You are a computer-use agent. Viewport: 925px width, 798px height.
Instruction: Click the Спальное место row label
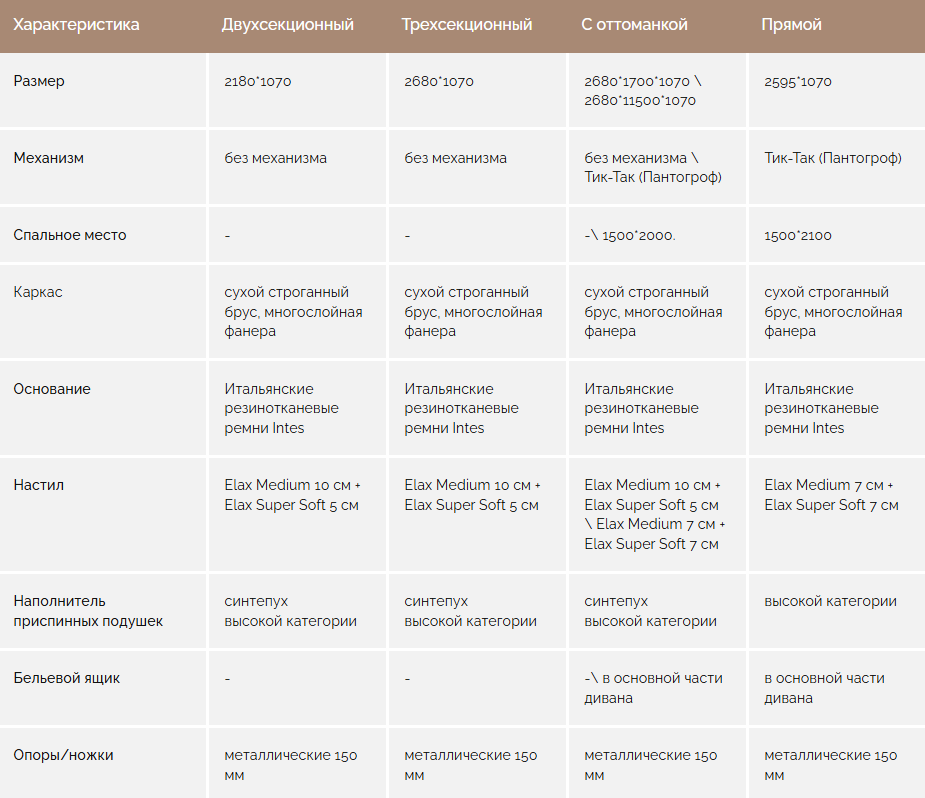[70, 235]
